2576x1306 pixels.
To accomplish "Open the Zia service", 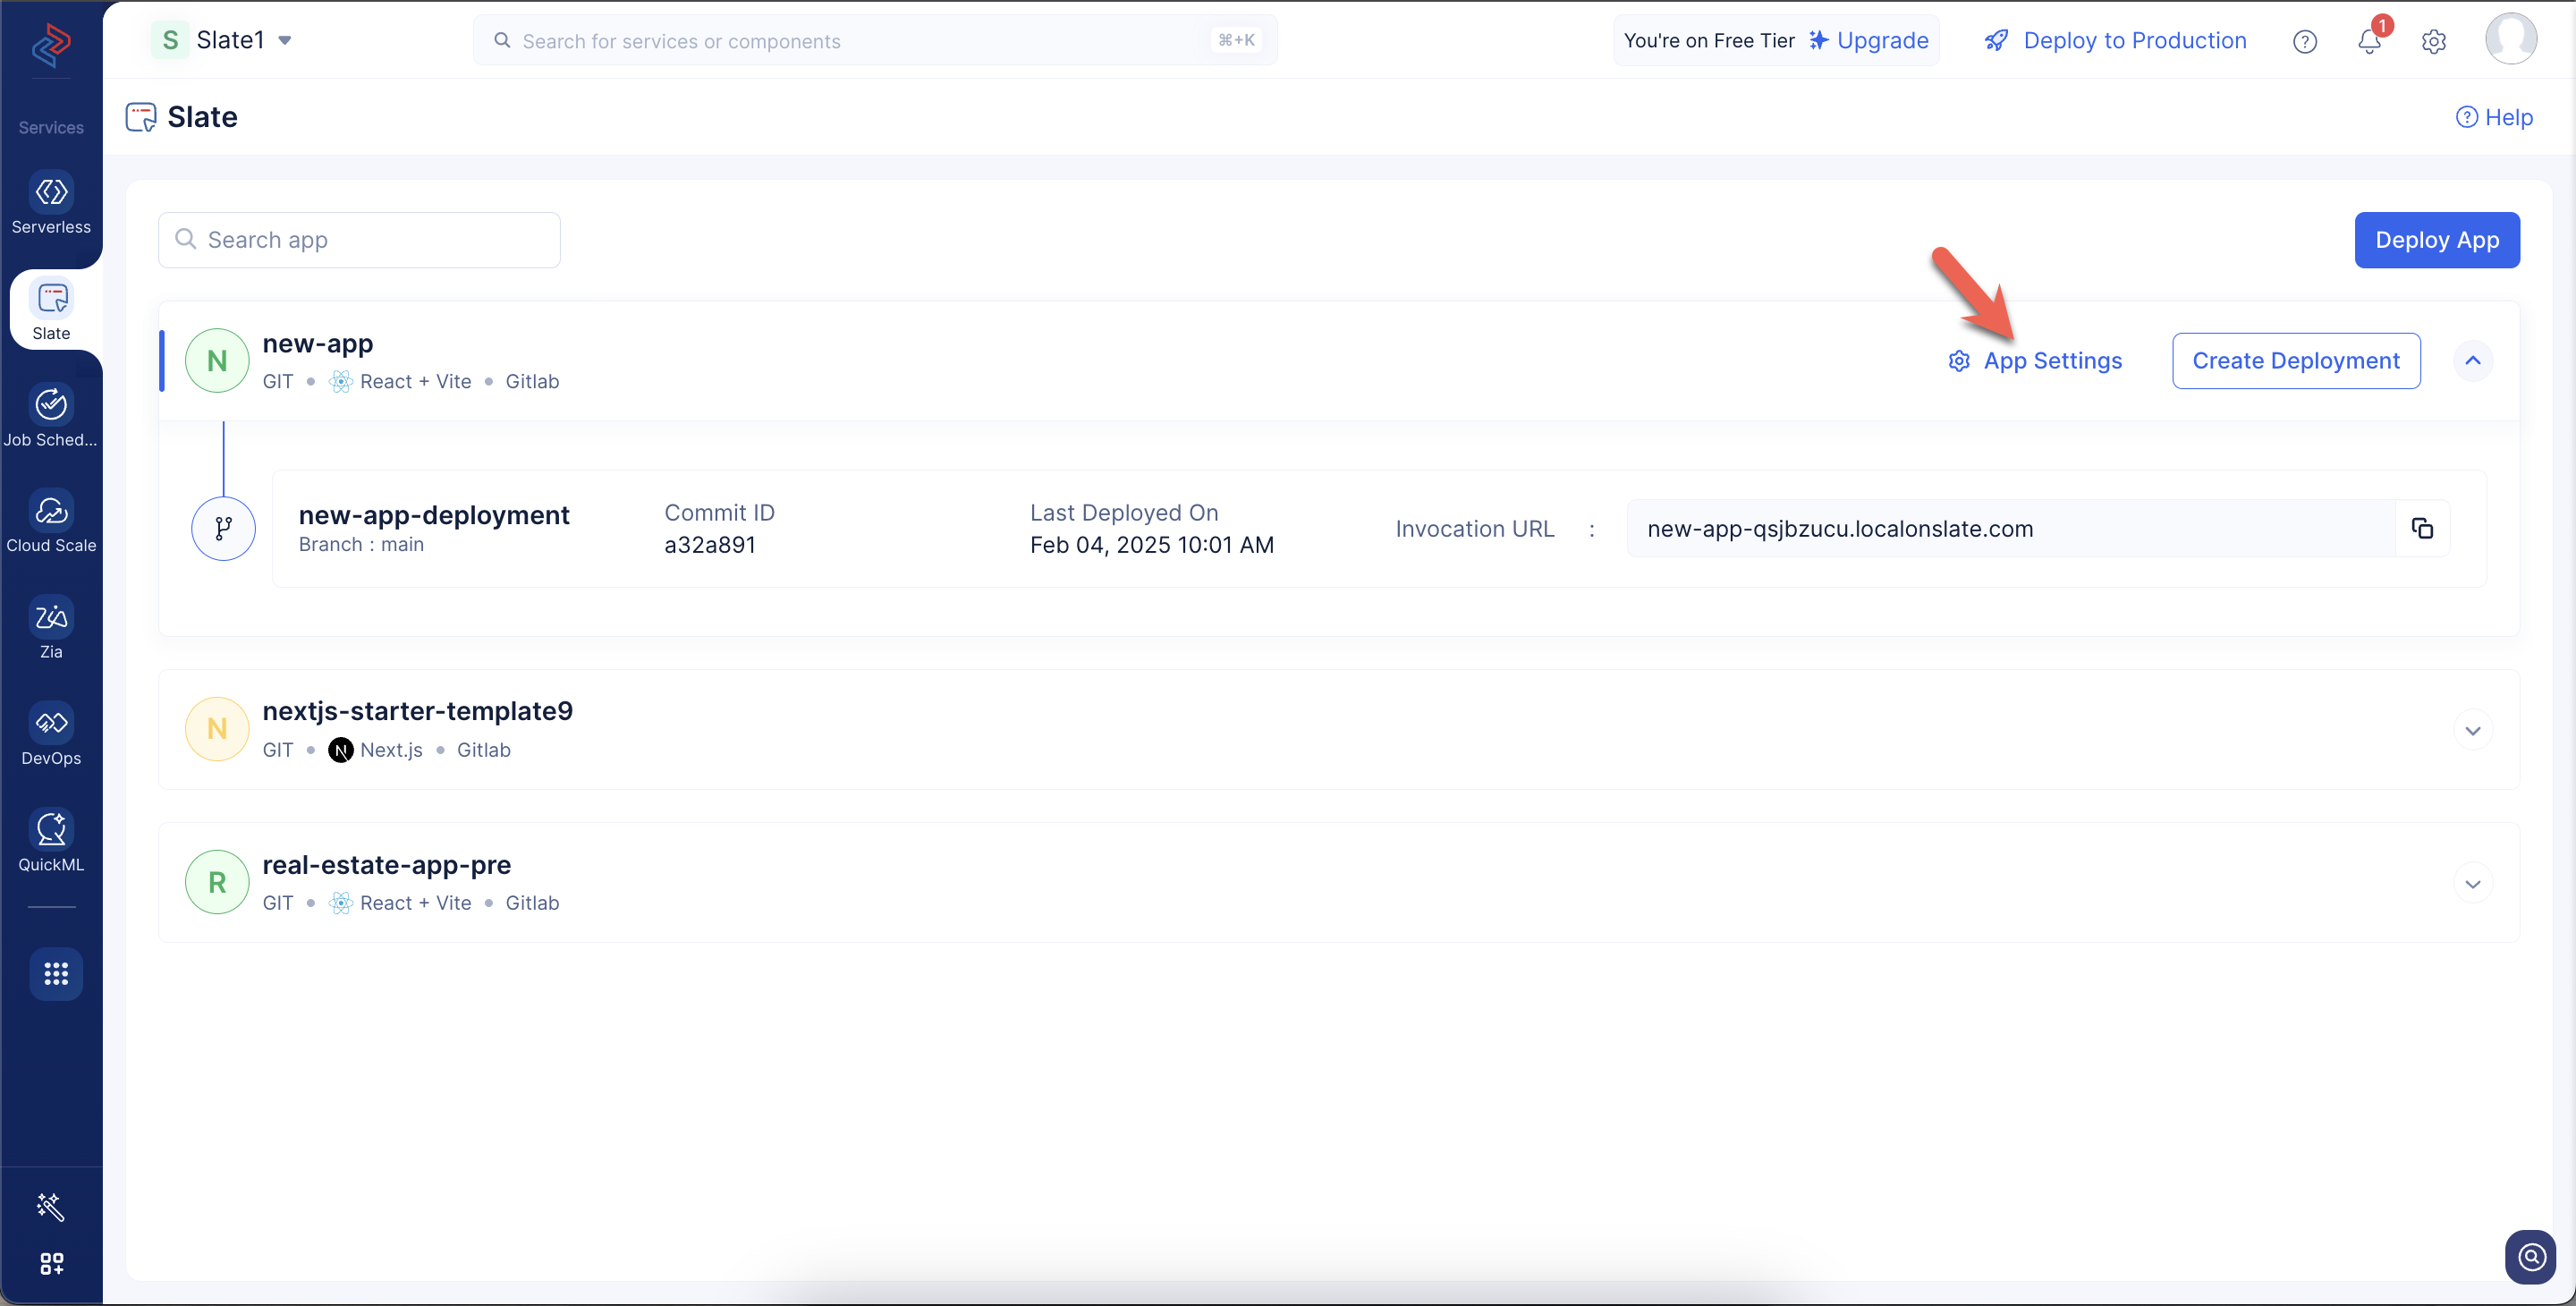I will click(x=51, y=618).
